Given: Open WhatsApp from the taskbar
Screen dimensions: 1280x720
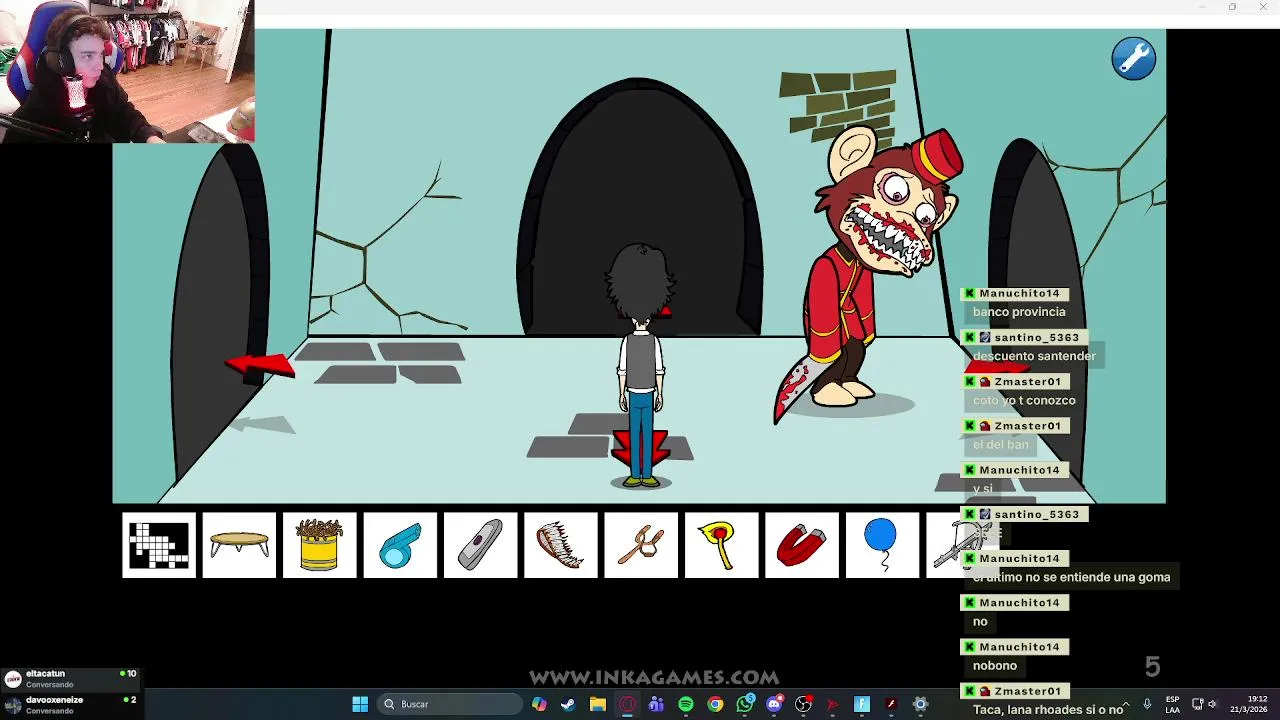Looking at the screenshot, I should tap(745, 704).
